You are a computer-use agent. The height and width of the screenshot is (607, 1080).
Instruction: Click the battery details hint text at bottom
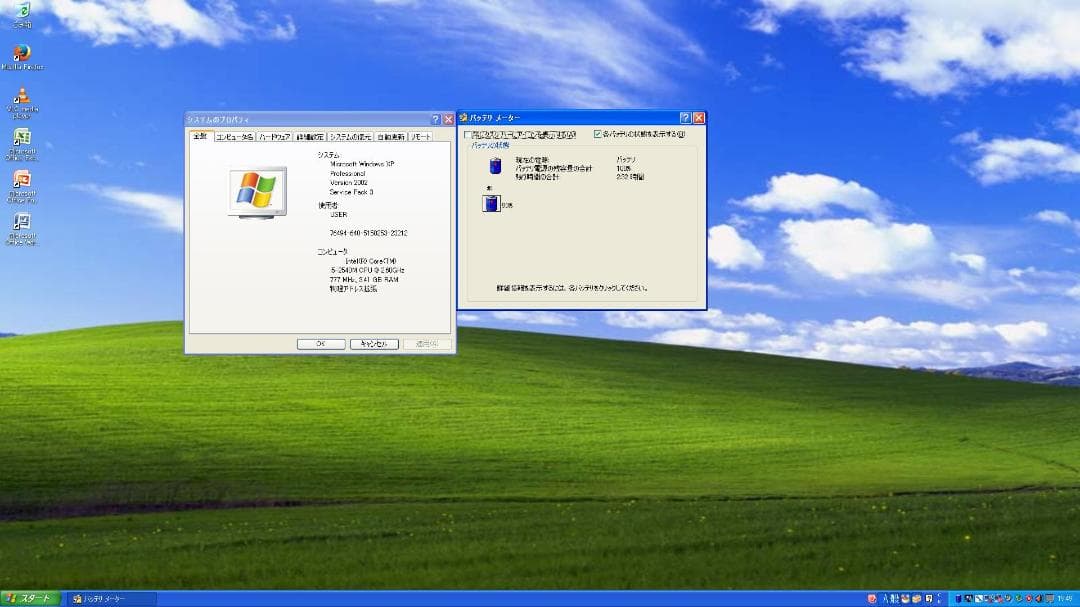[572, 288]
